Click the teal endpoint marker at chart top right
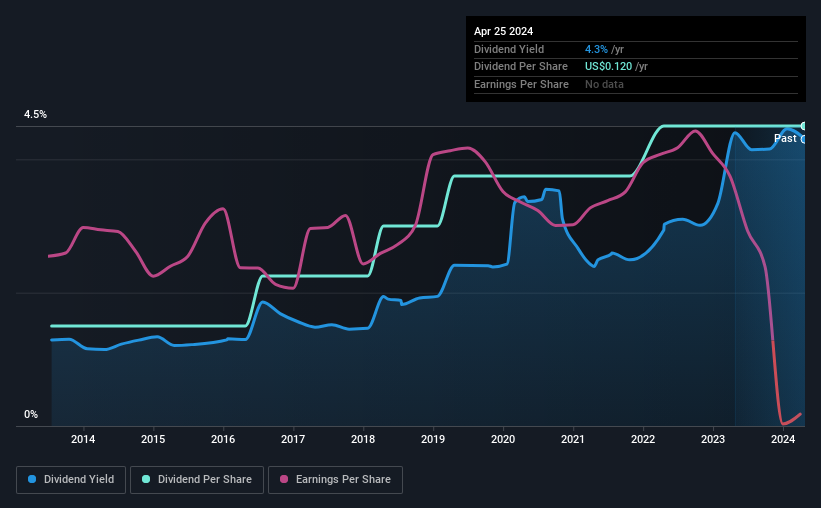The image size is (821, 508). point(803,126)
